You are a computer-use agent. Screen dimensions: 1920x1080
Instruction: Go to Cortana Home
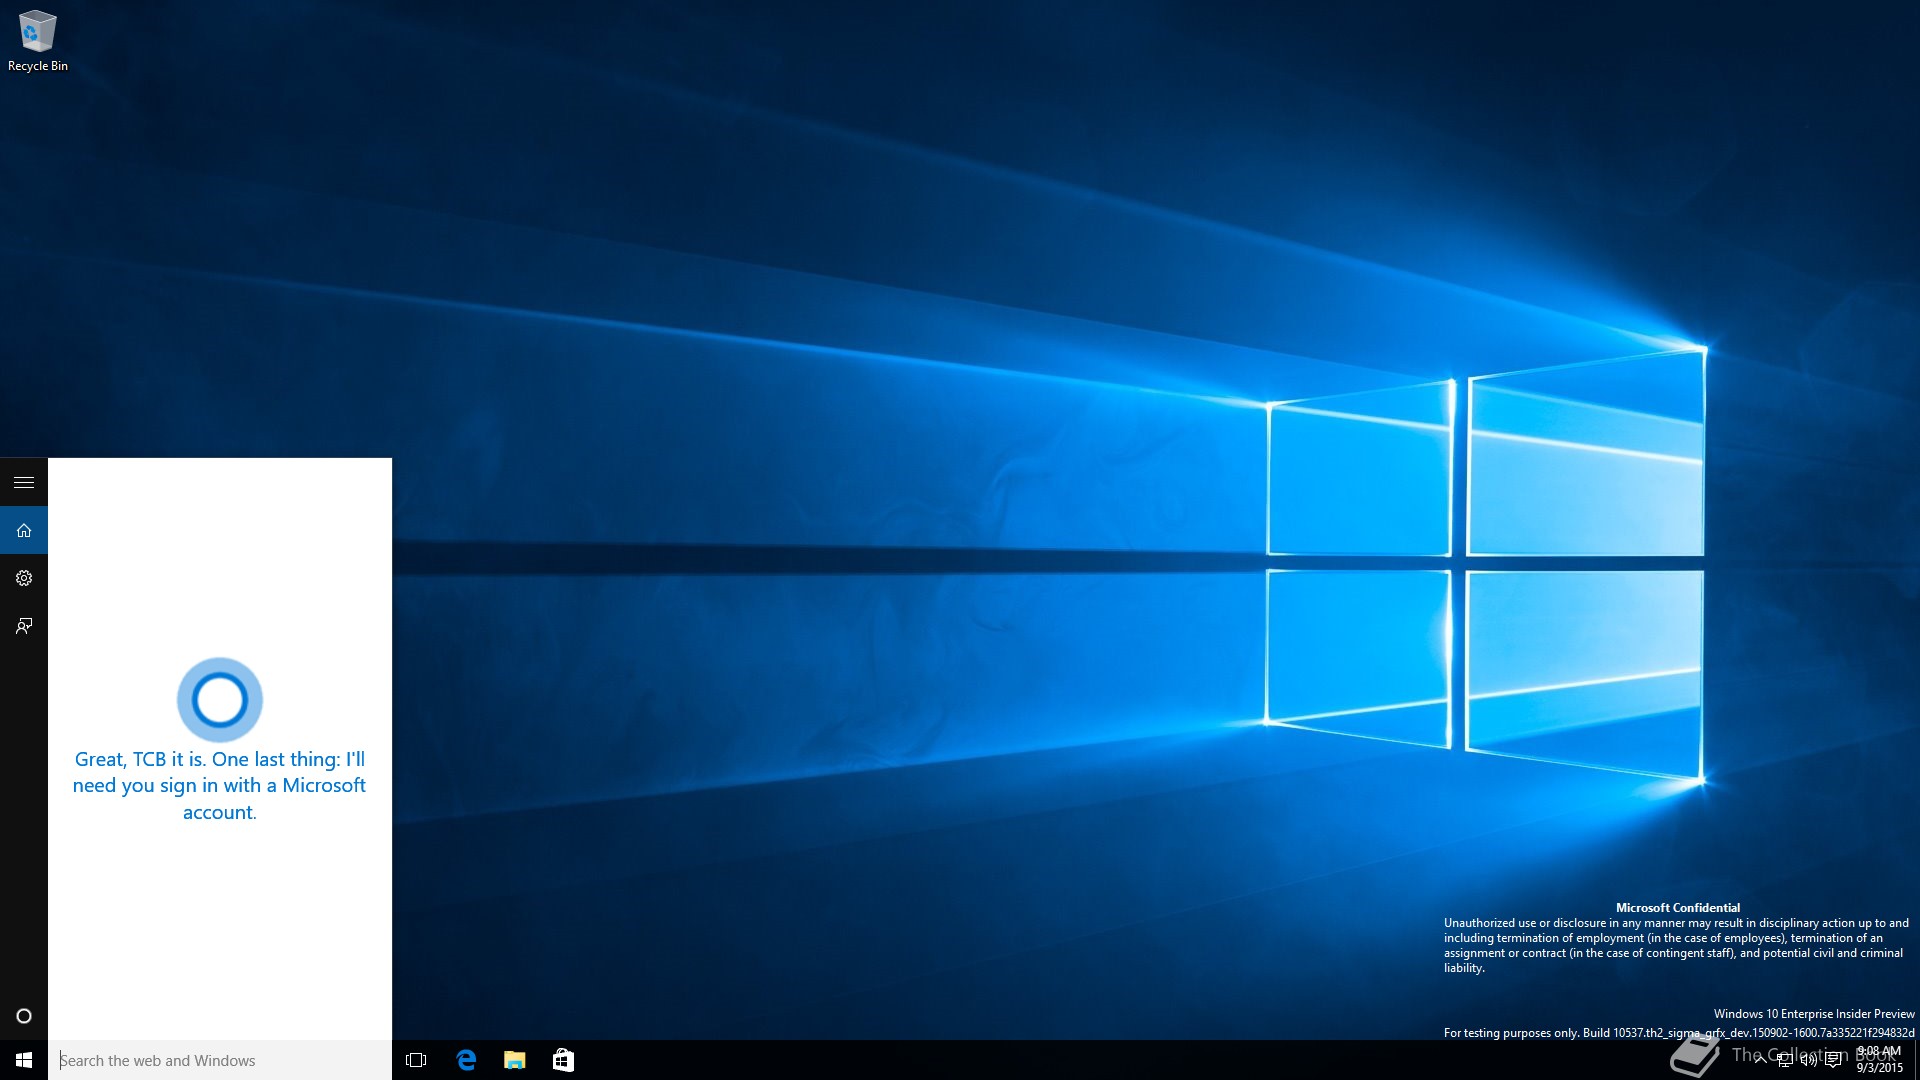[24, 530]
